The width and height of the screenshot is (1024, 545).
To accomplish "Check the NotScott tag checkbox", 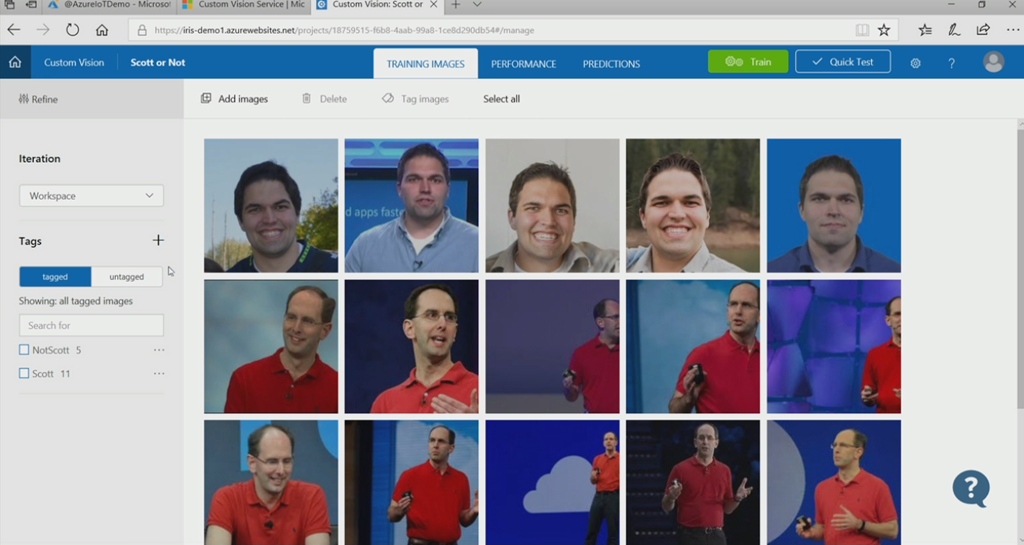I will (x=24, y=350).
